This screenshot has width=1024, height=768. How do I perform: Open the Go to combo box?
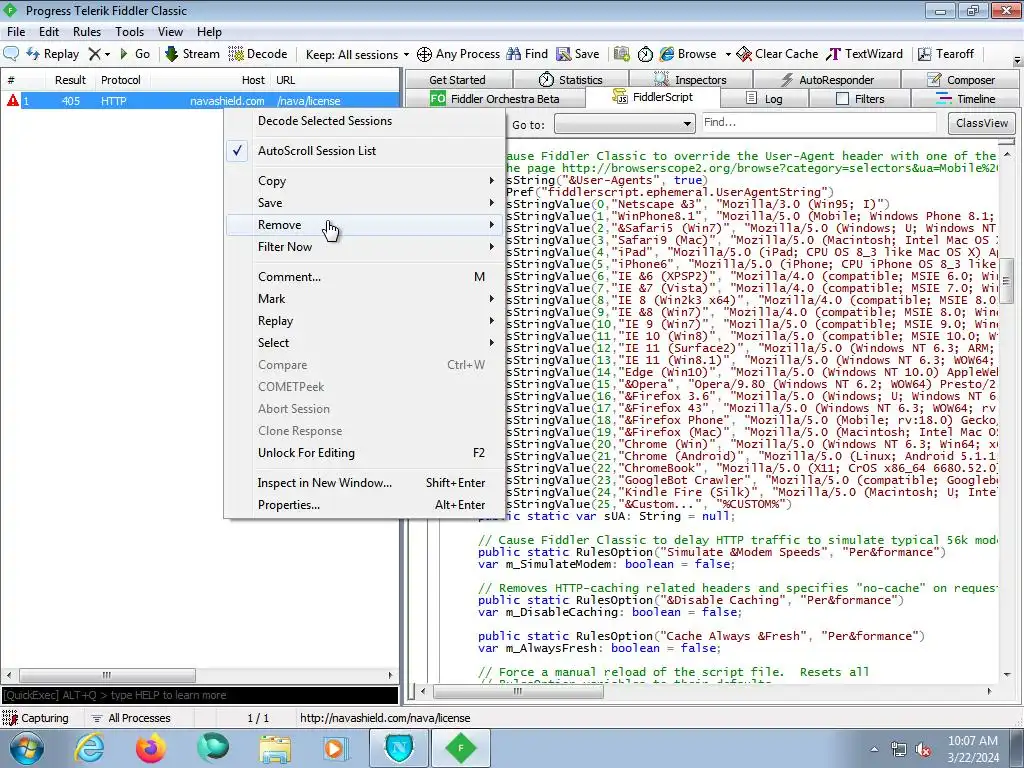(x=624, y=123)
